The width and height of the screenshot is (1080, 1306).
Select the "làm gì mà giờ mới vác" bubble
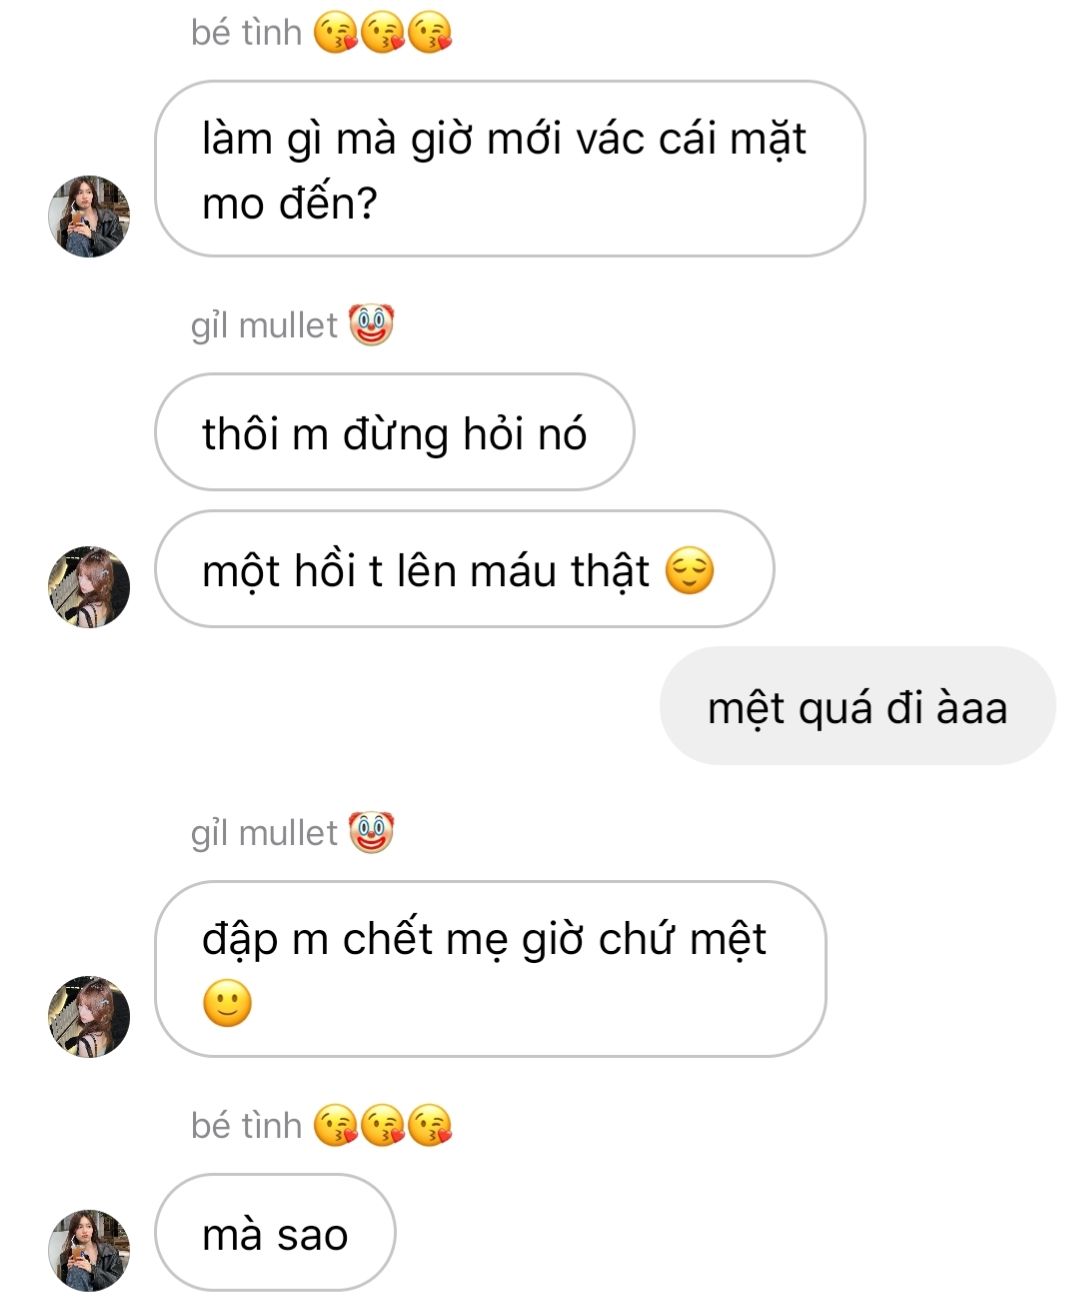point(510,169)
